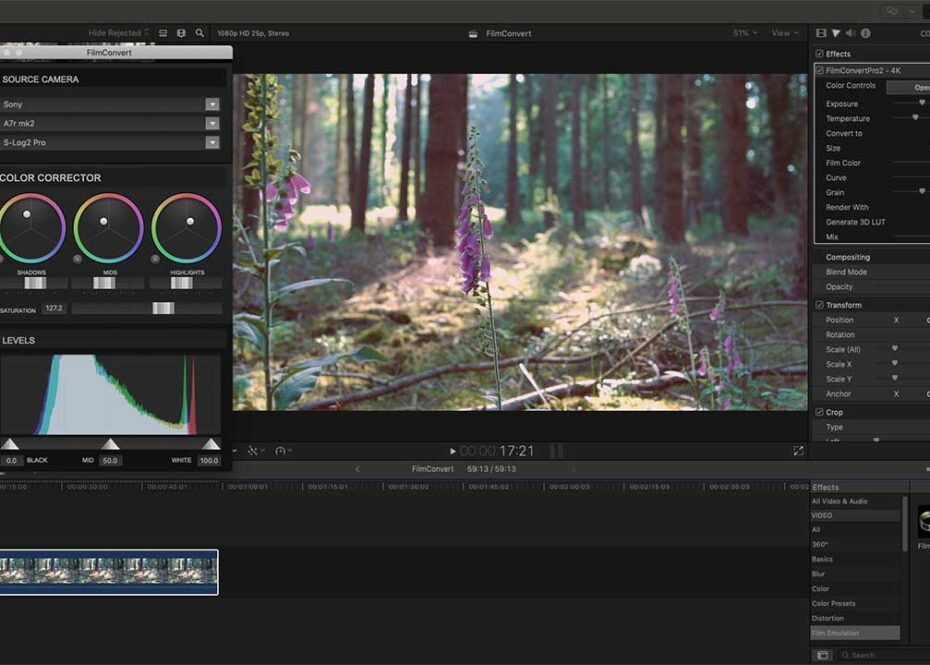Click the Black level value field 0.0
This screenshot has width=930, height=665.
pyautogui.click(x=11, y=460)
